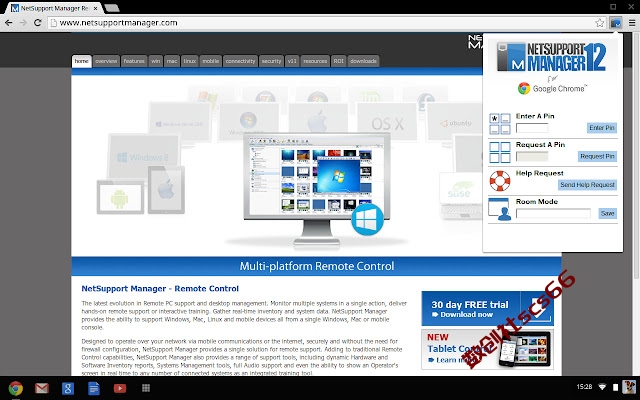Click the central monitor screenshot image
The image size is (640, 400).
[x=316, y=176]
